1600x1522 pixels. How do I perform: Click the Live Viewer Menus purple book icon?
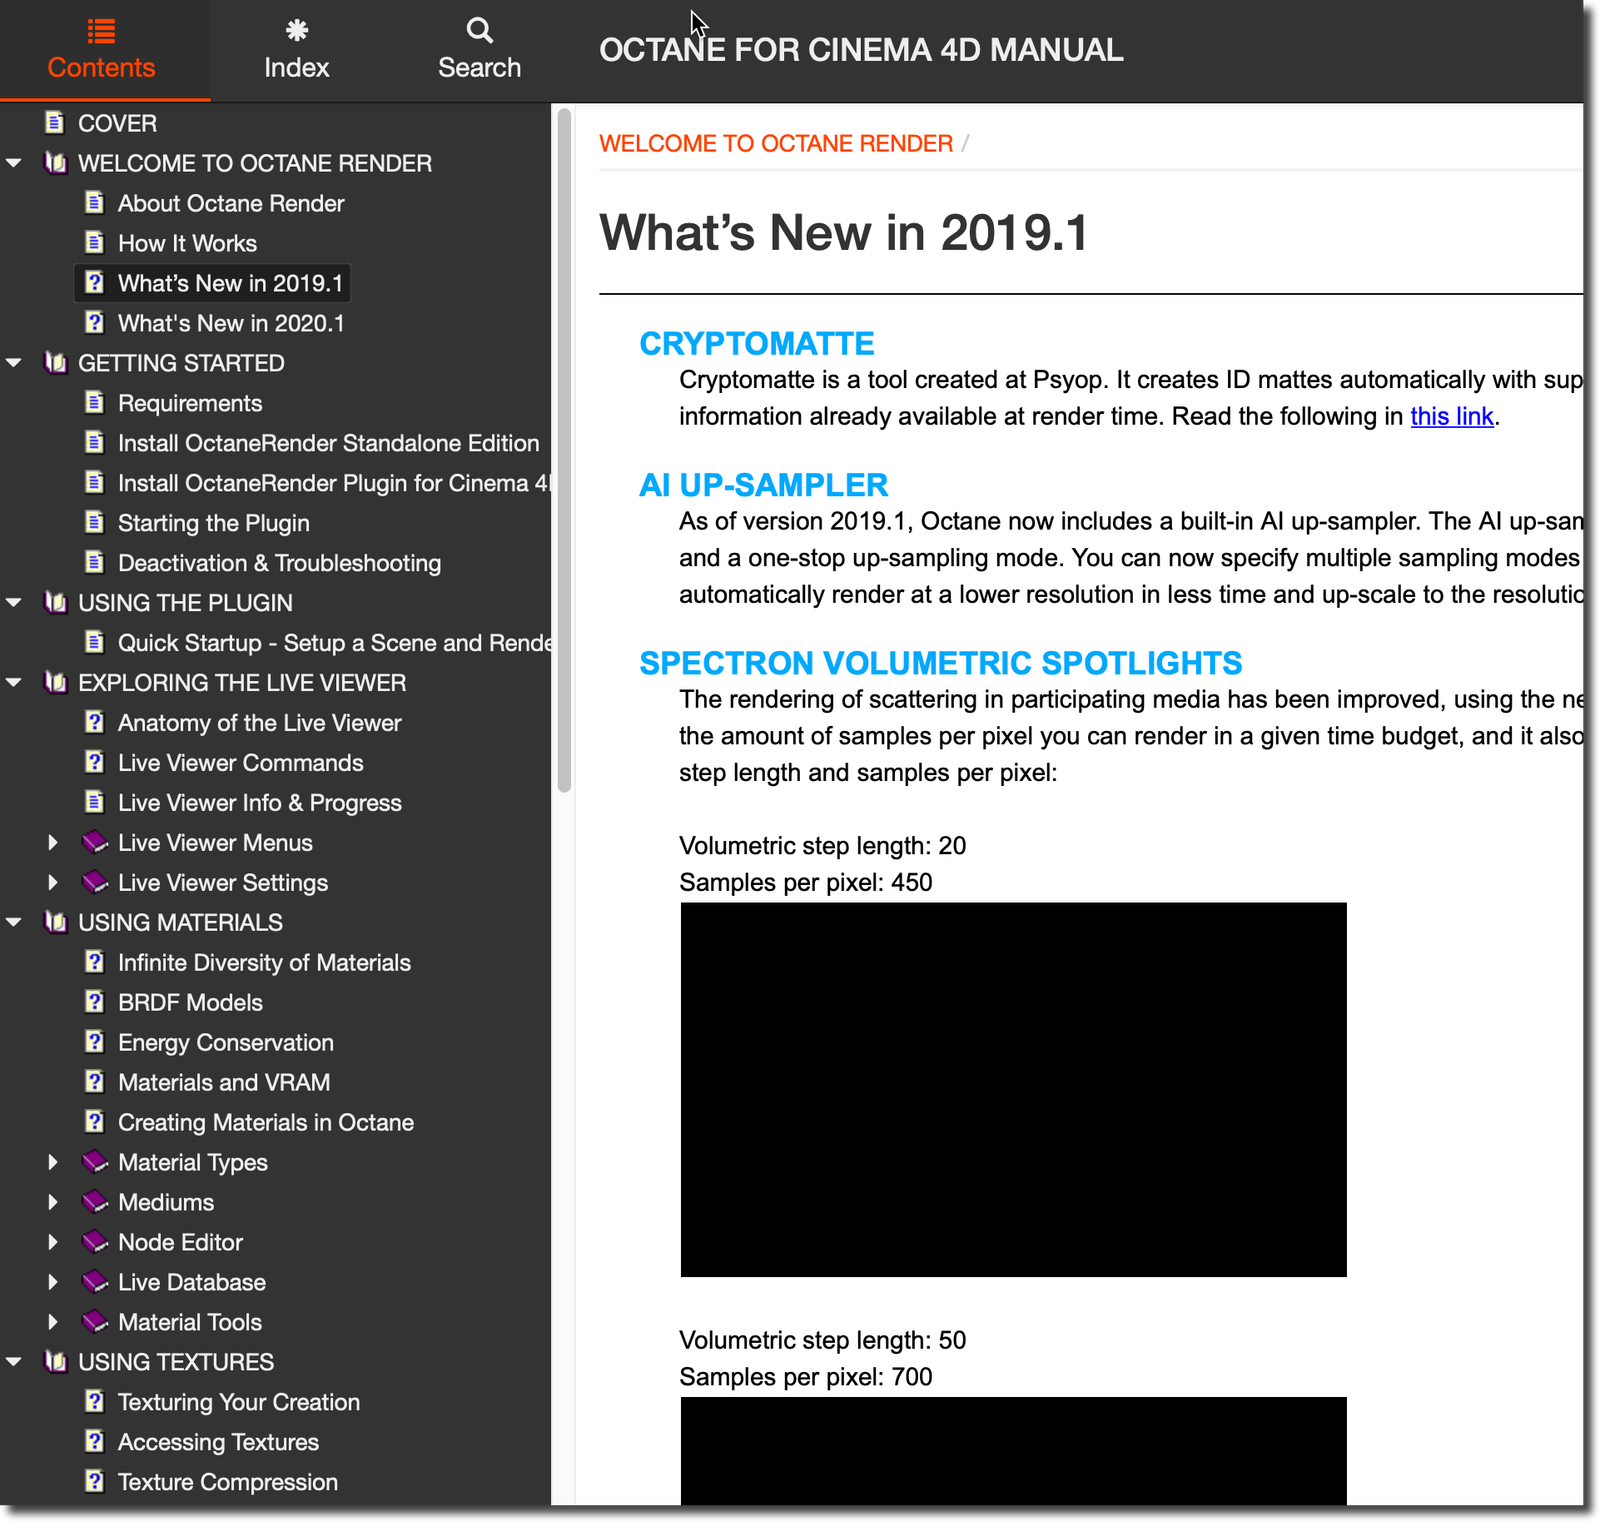pyautogui.click(x=95, y=843)
